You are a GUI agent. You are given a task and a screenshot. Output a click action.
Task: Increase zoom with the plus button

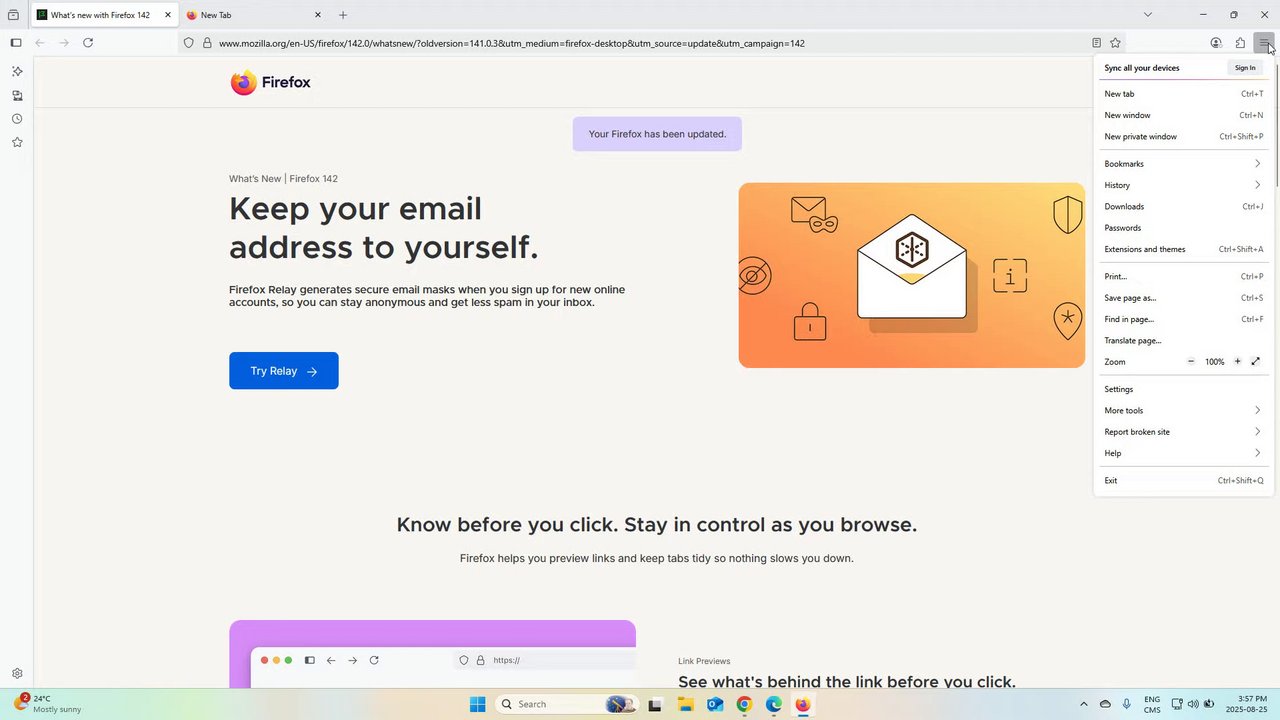click(1237, 362)
